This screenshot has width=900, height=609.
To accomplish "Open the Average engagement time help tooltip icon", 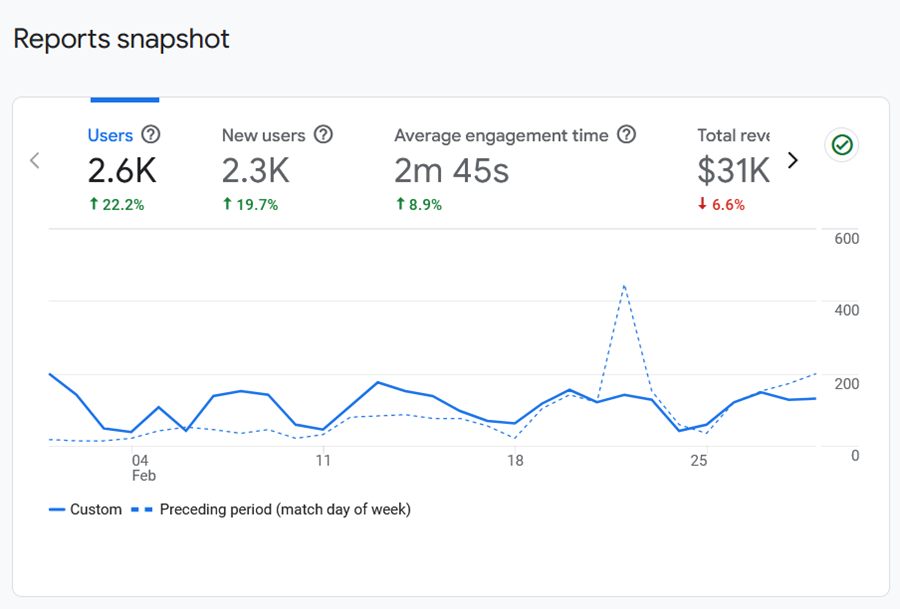I will coord(626,135).
